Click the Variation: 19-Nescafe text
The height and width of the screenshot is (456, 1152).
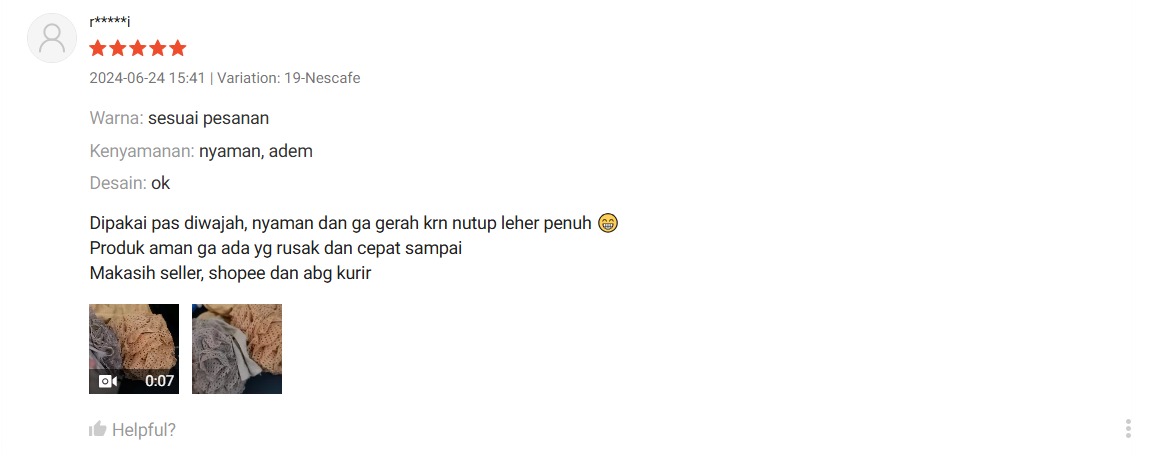pos(289,78)
